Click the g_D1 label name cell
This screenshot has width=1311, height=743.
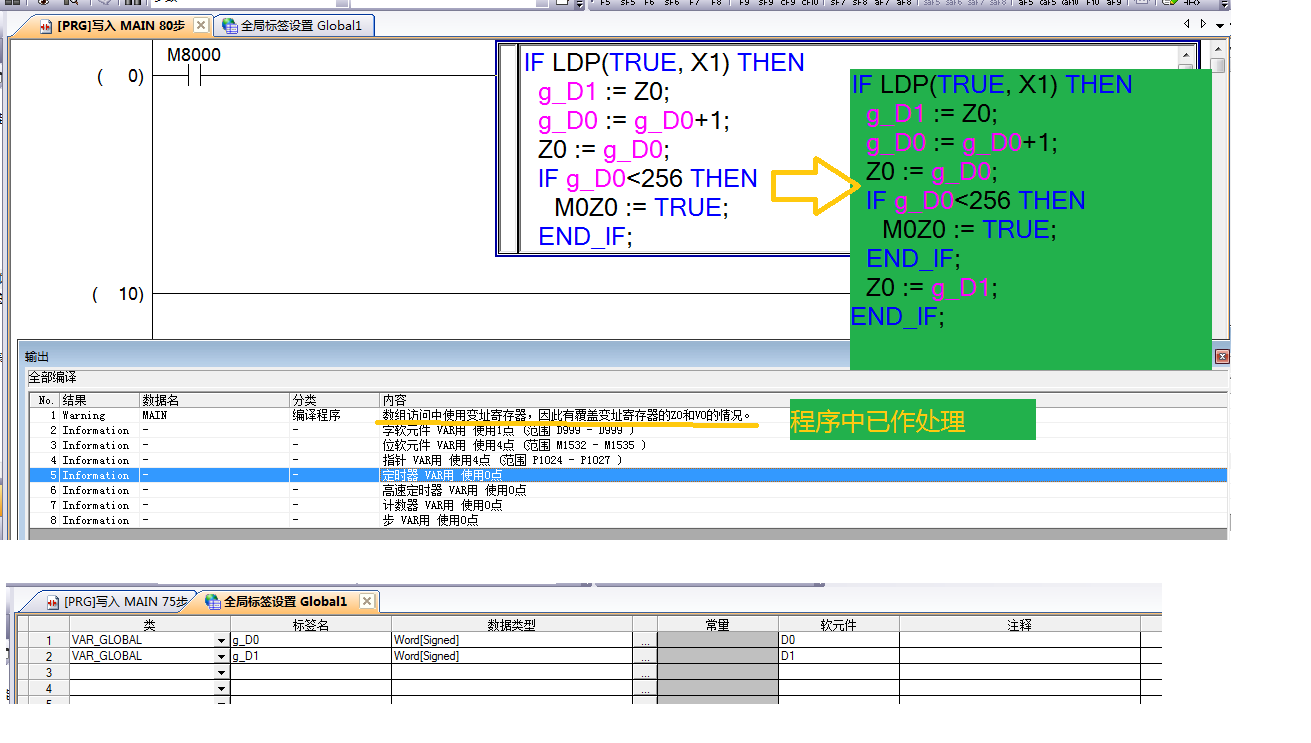[x=310, y=657]
